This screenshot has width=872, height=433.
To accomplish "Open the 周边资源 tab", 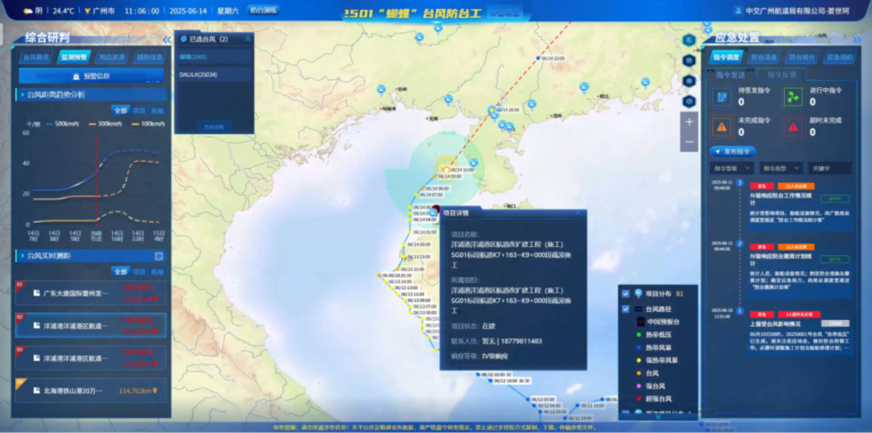I will [111, 57].
